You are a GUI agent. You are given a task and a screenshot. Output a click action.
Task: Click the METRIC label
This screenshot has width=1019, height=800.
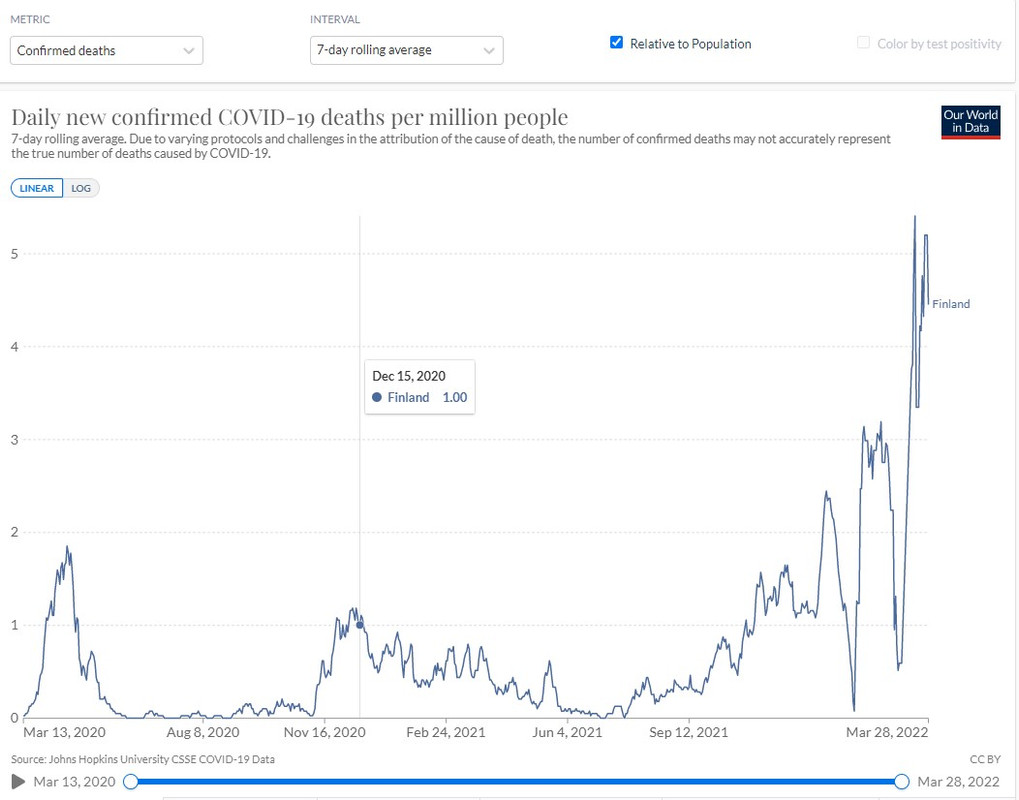click(30, 19)
